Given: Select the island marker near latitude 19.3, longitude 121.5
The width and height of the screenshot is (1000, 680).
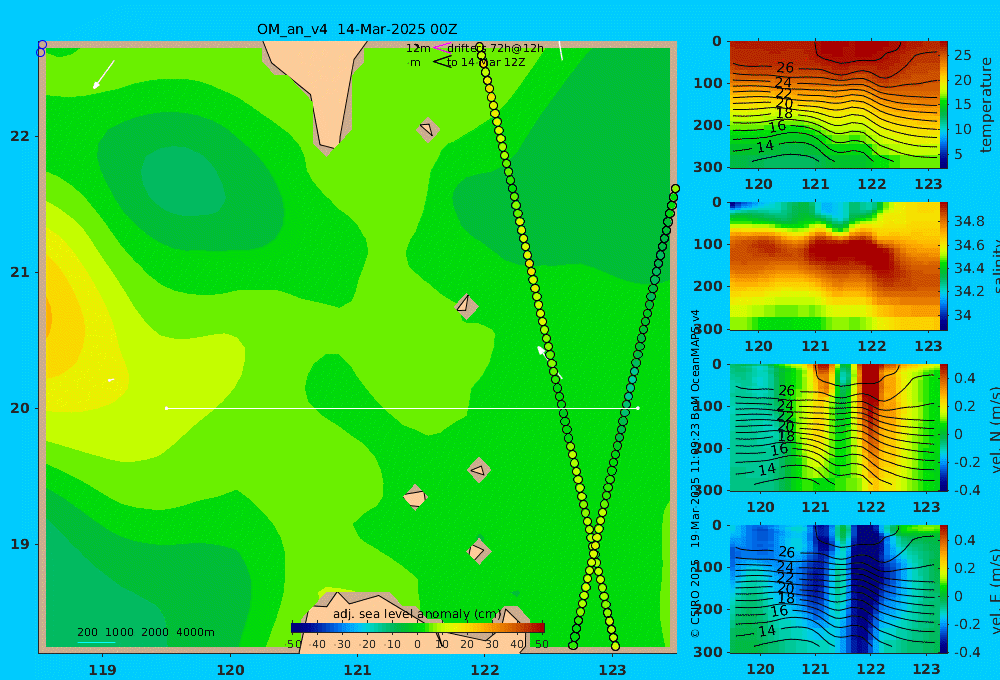Looking at the screenshot, I should coord(415,497).
